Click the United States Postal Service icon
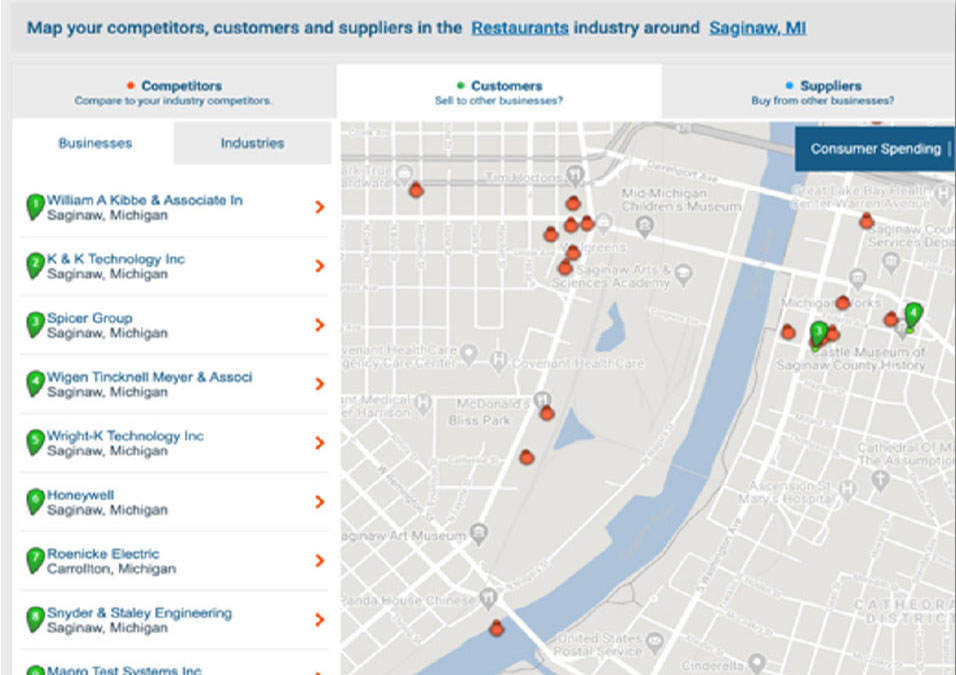The width and height of the screenshot is (956, 675). tap(654, 641)
